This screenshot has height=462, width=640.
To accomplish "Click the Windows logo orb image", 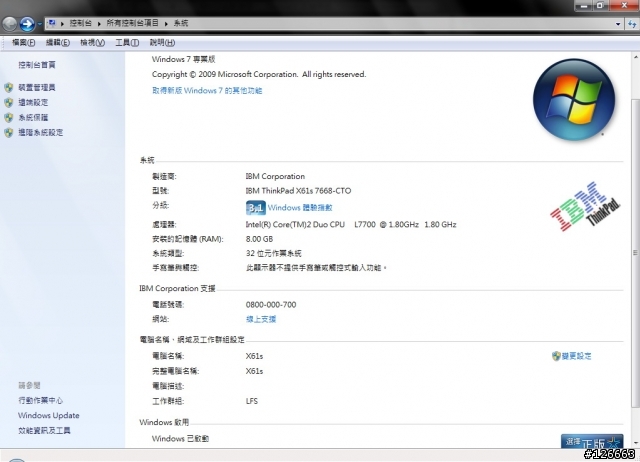I will pos(574,100).
